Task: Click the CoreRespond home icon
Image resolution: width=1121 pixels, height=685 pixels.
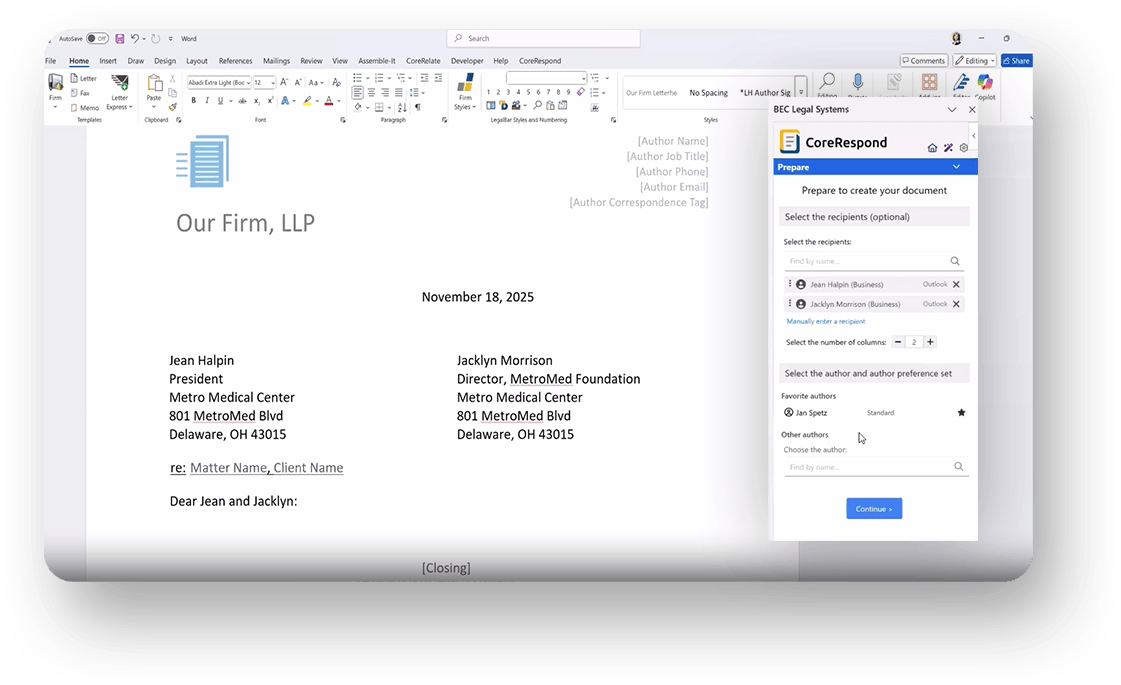Action: [932, 148]
